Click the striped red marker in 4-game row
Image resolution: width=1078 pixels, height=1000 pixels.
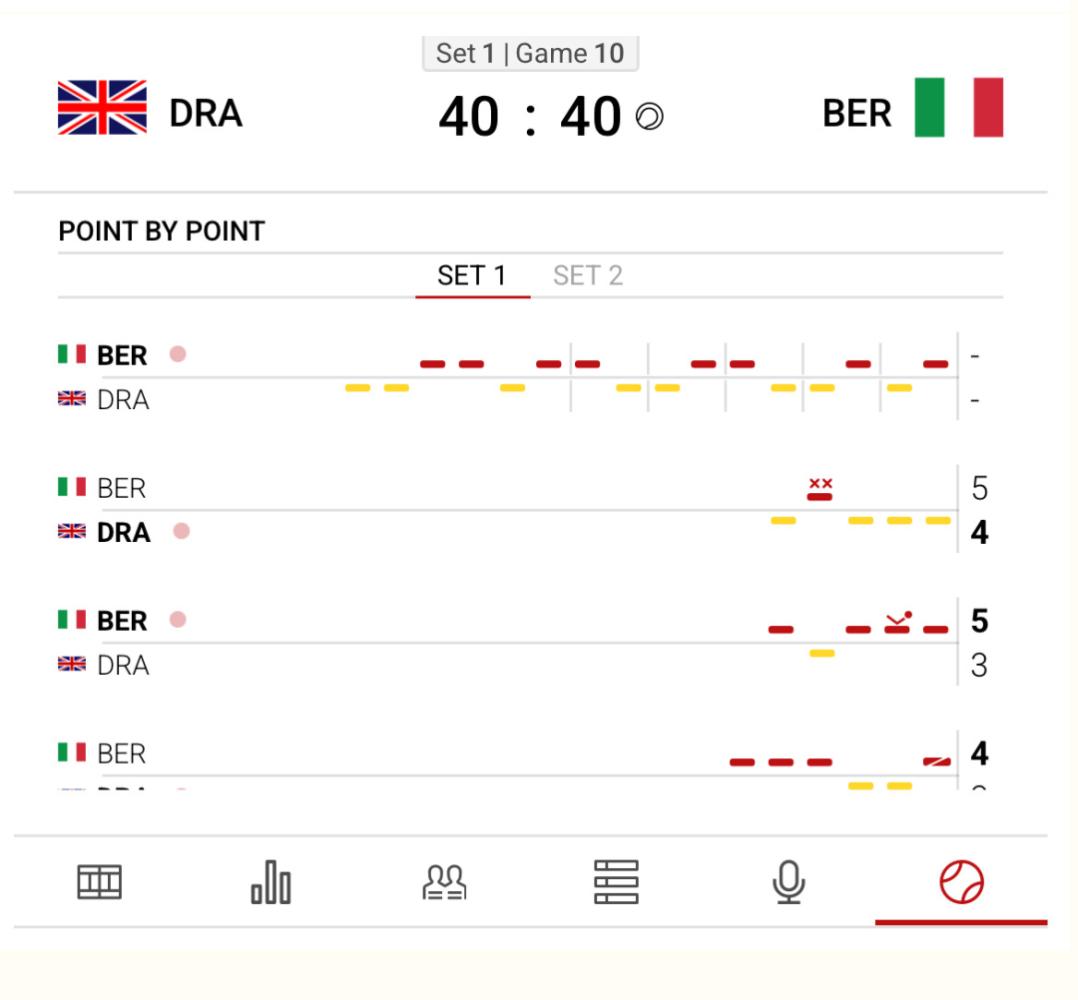tap(936, 761)
